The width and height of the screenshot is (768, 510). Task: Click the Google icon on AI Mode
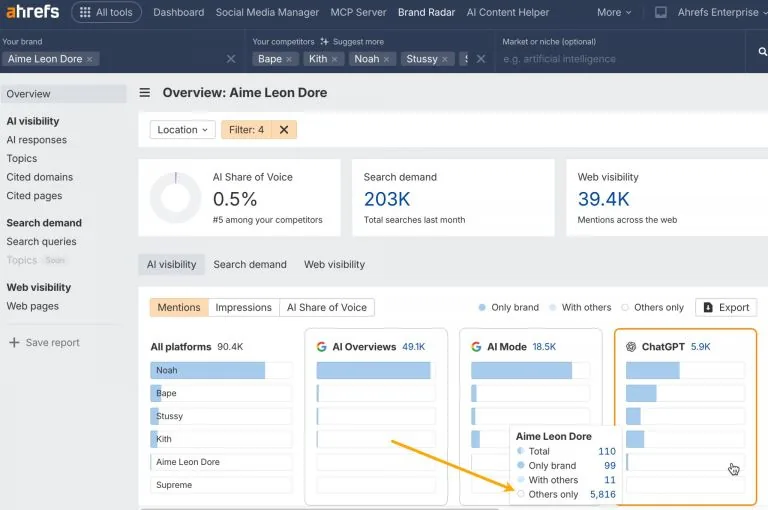476,347
